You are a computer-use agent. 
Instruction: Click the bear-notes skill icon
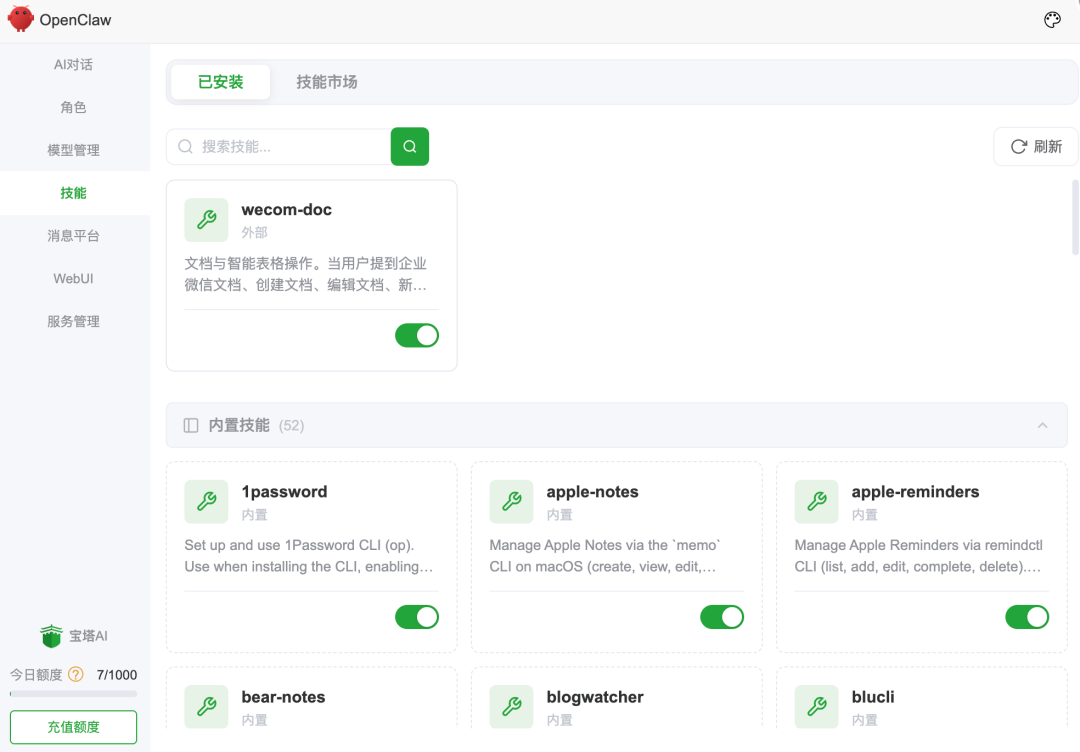click(206, 707)
